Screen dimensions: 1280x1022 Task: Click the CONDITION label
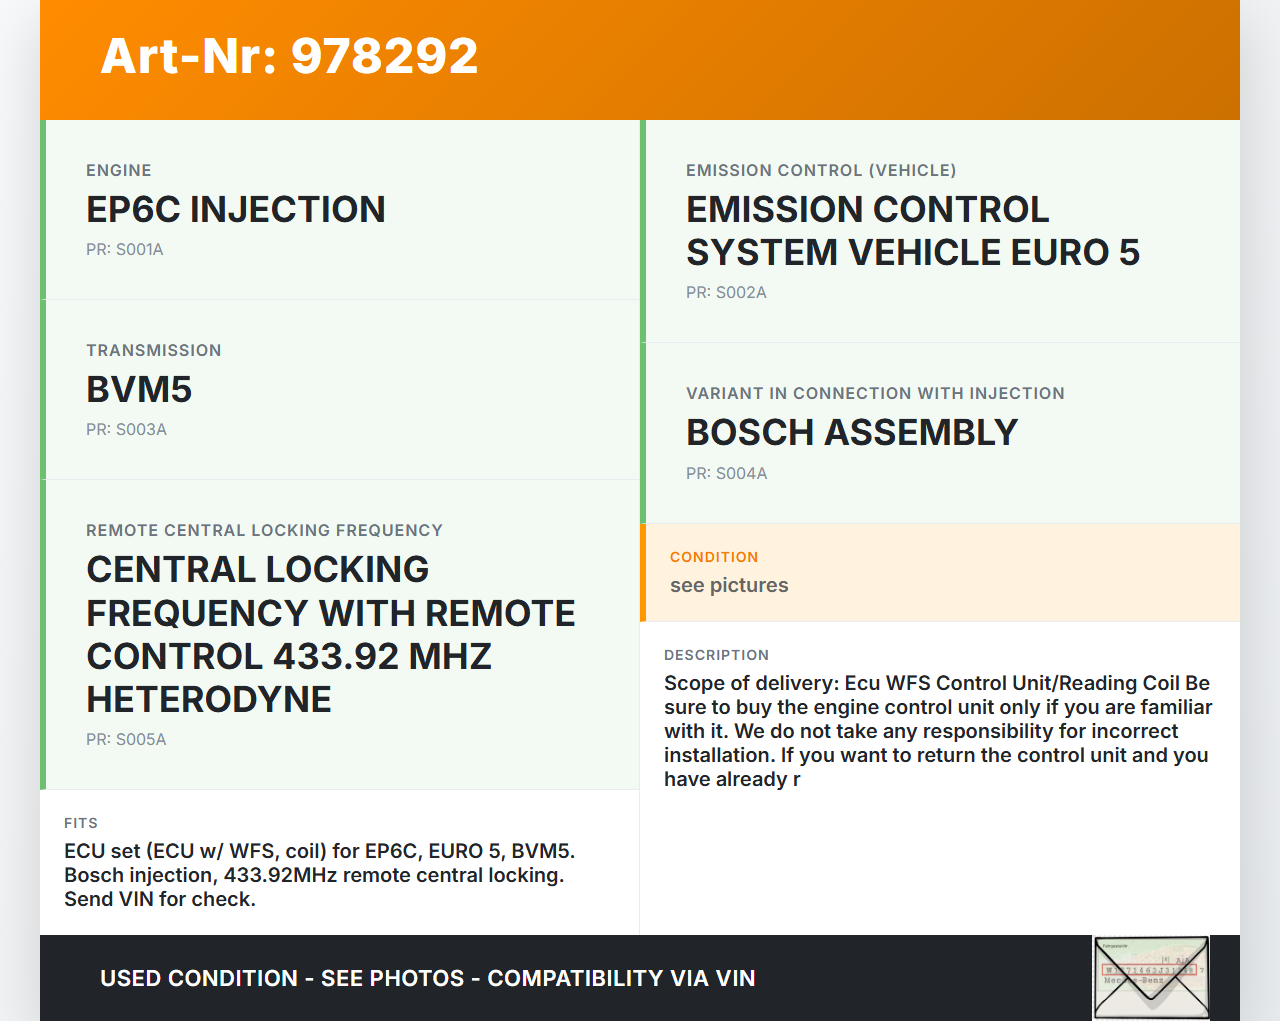click(714, 557)
